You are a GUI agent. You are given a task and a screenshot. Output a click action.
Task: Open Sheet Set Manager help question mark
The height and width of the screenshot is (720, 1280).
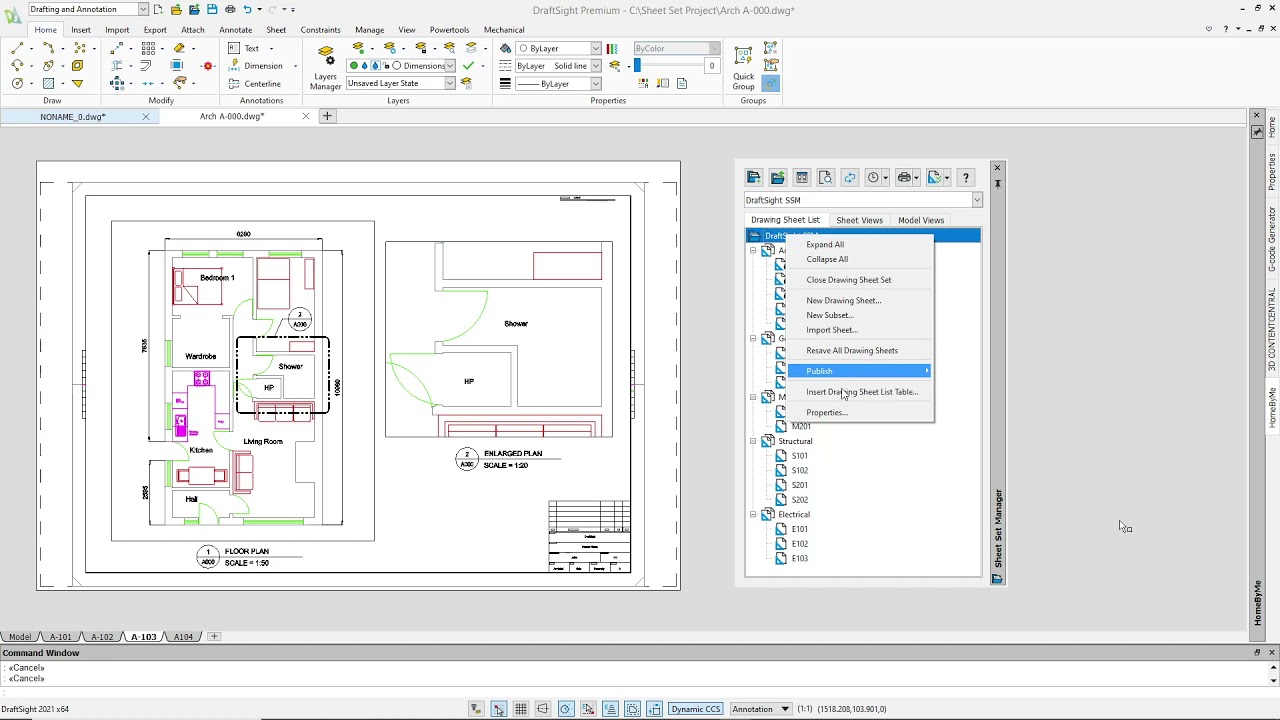(965, 177)
